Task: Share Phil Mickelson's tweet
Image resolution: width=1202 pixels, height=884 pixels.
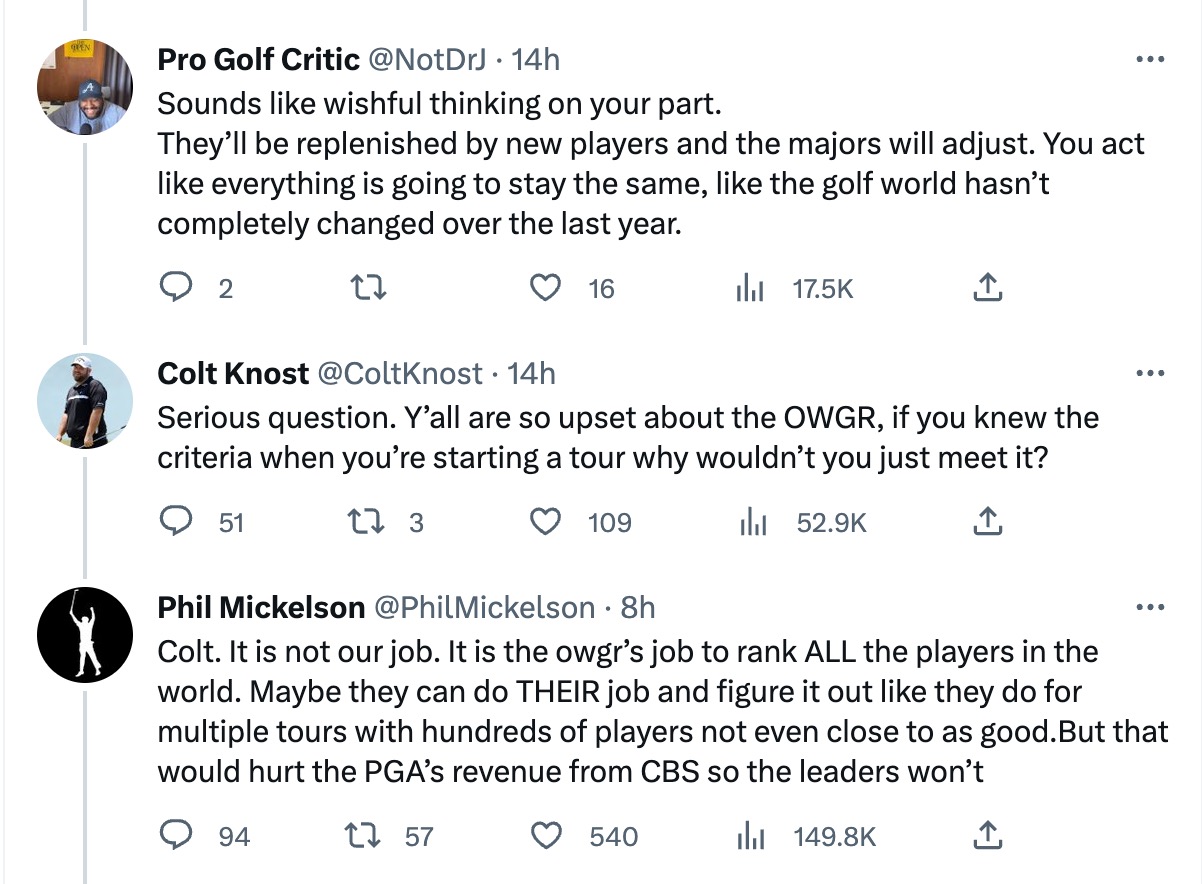Action: (986, 836)
